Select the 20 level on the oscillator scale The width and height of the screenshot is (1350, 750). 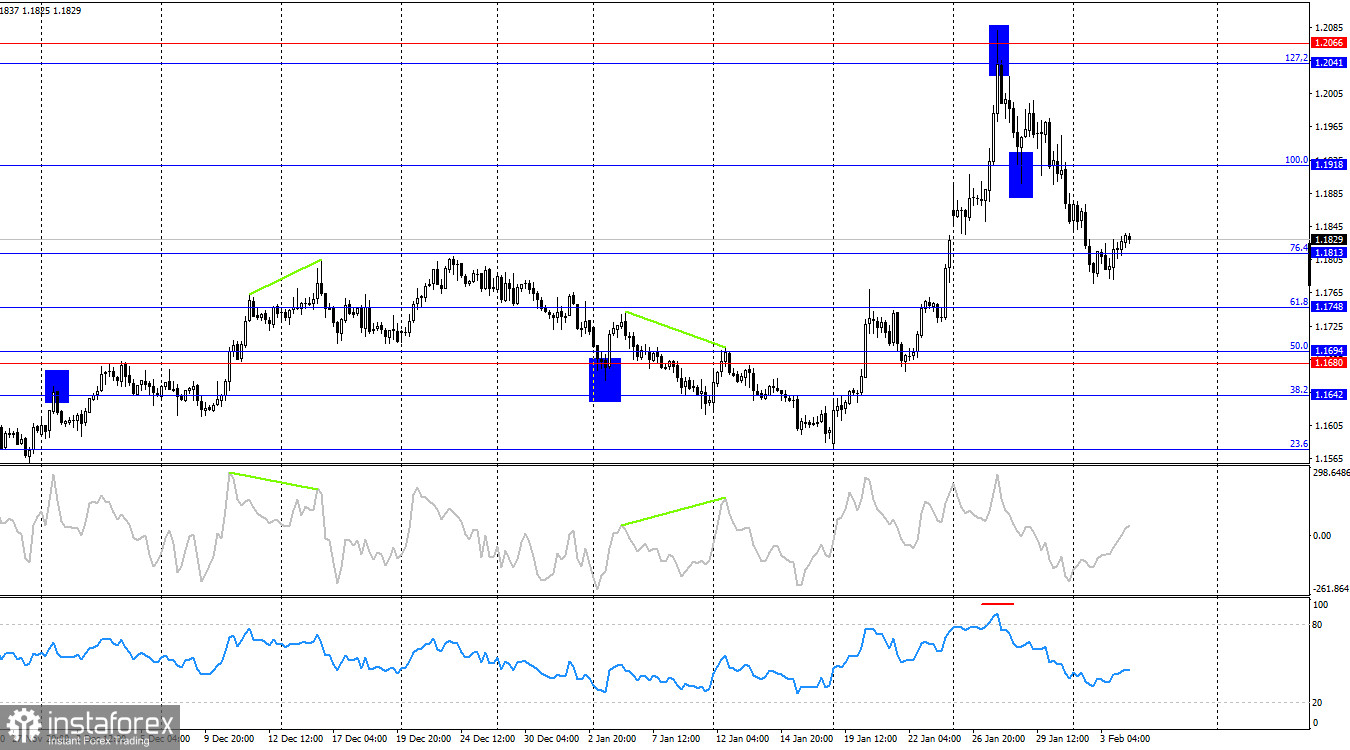coord(1319,703)
